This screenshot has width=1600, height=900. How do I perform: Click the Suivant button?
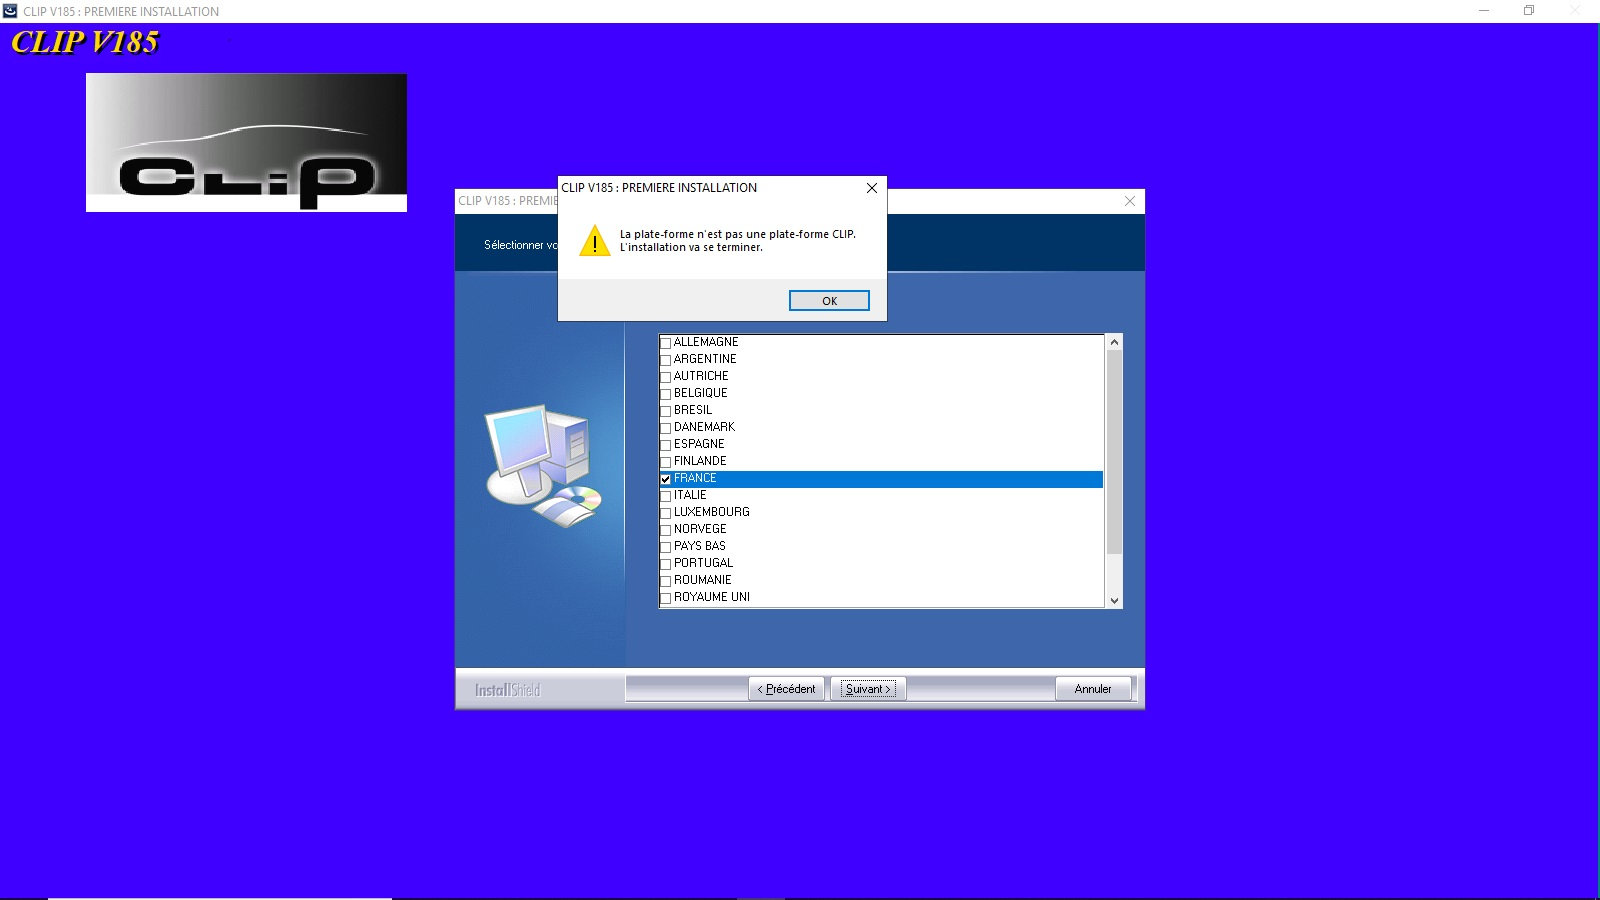[868, 689]
